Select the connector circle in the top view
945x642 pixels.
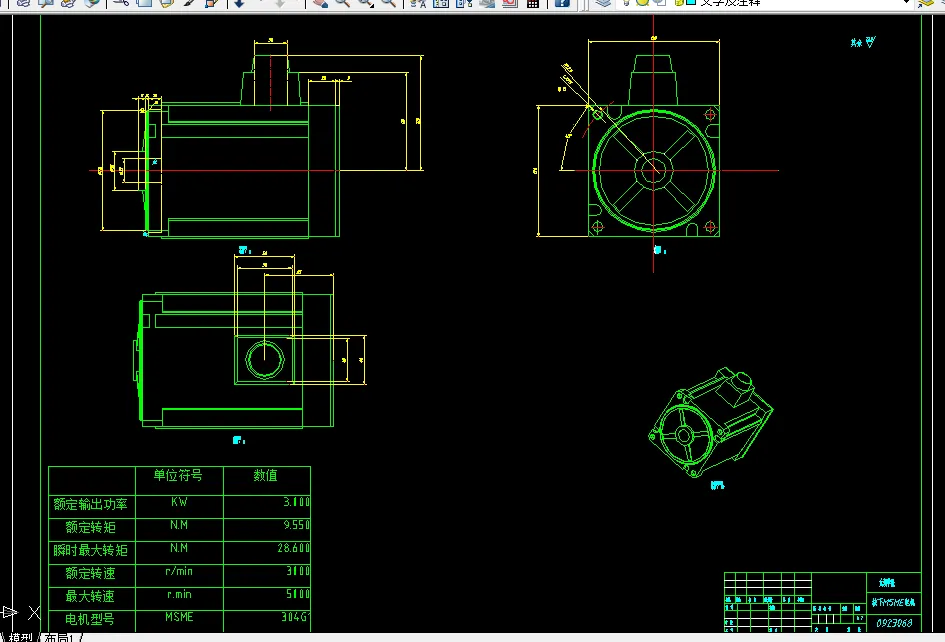tap(265, 360)
